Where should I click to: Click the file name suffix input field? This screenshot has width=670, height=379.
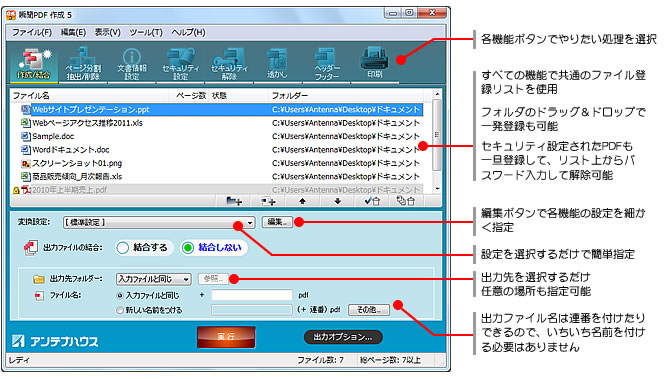(x=252, y=295)
